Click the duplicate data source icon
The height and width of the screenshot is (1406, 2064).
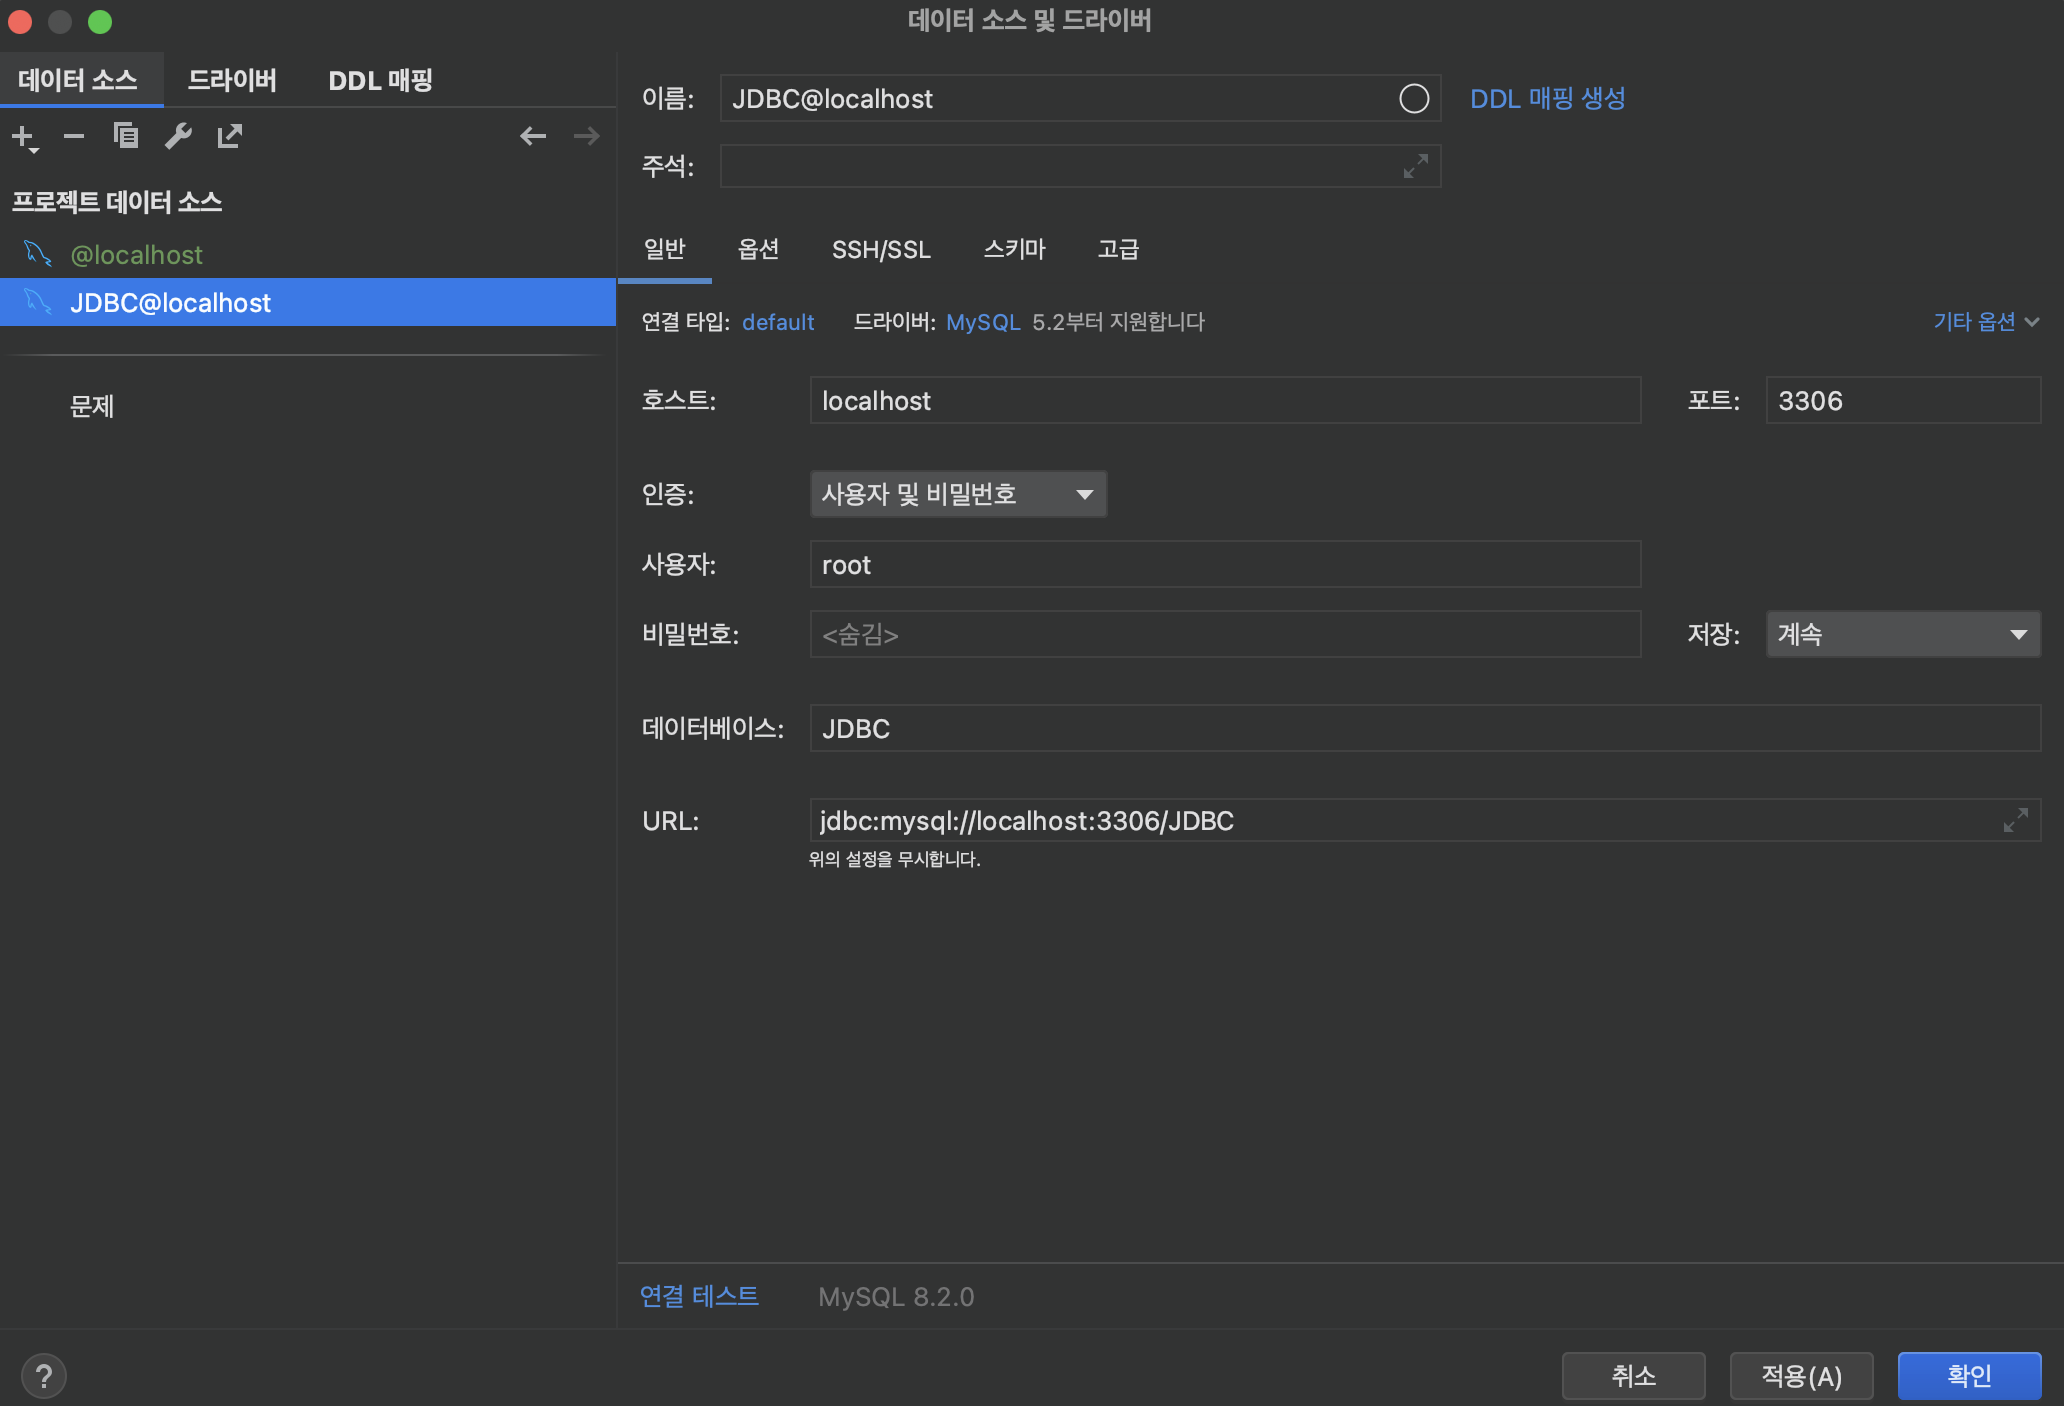126,136
